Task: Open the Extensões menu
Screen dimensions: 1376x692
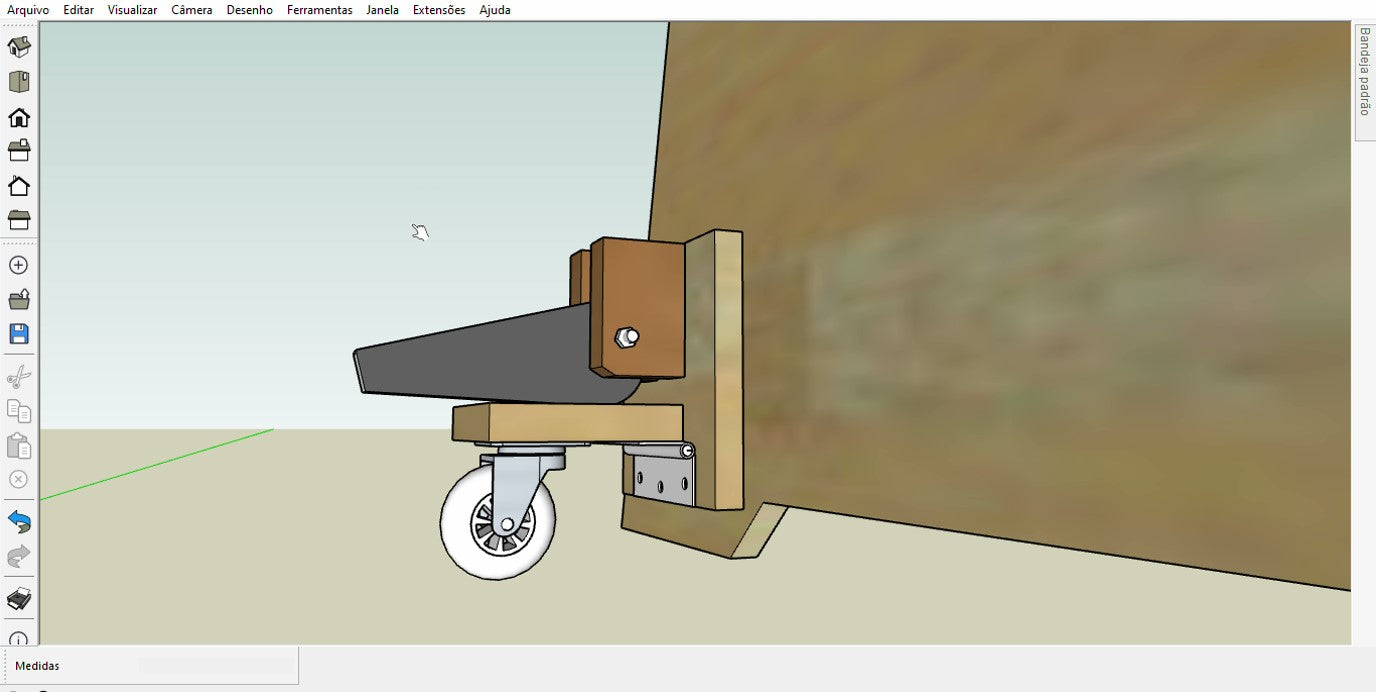Action: pyautogui.click(x=439, y=10)
